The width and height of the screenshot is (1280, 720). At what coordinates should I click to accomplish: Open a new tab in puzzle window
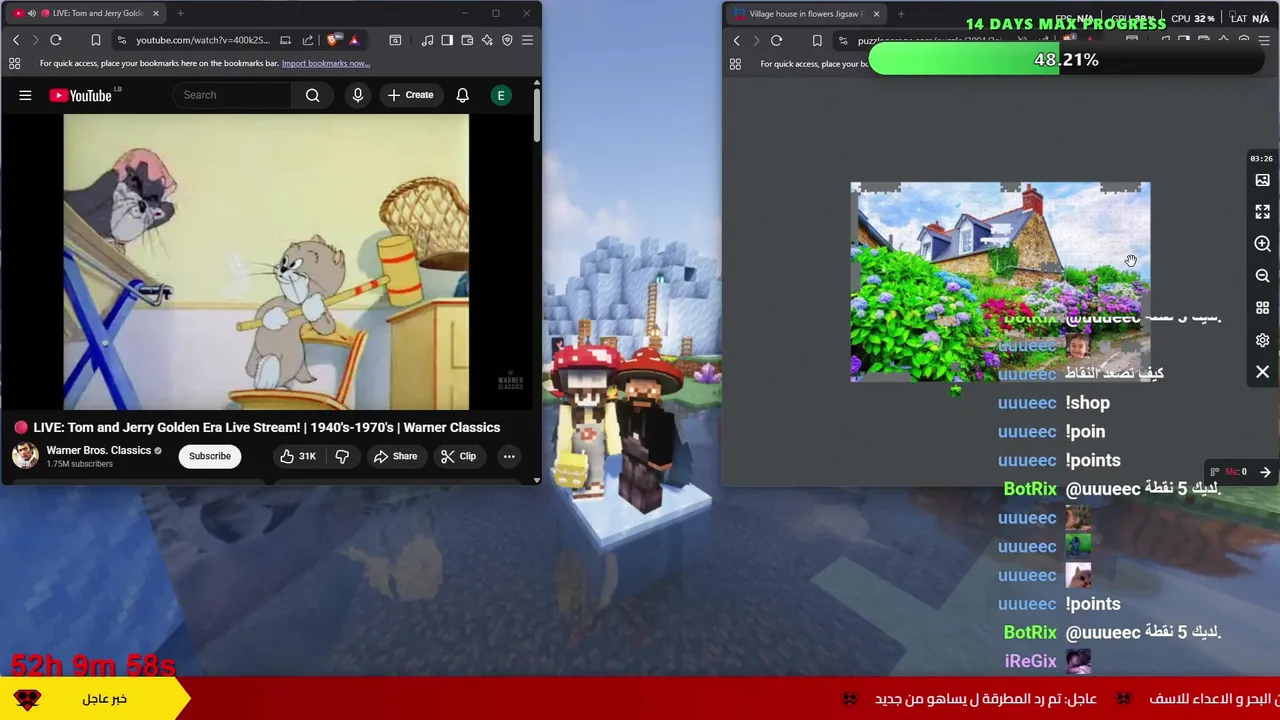[x=901, y=14]
